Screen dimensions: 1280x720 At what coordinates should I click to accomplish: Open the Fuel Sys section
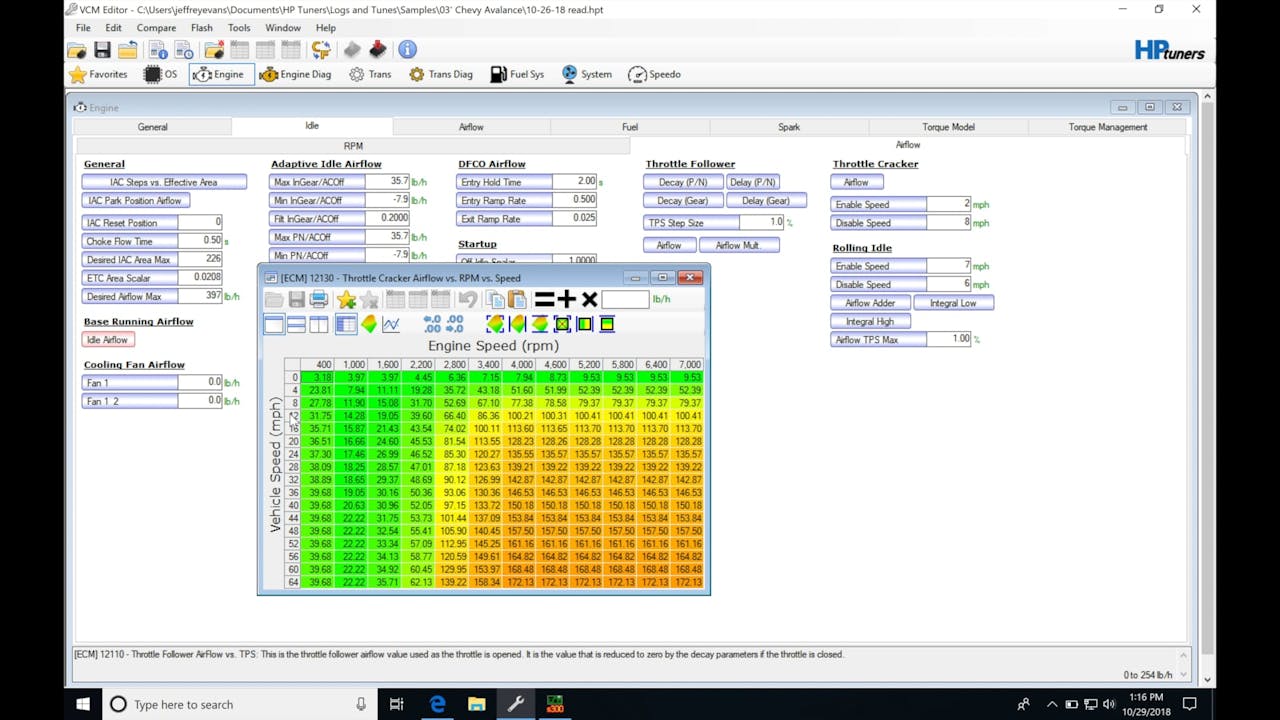point(517,74)
